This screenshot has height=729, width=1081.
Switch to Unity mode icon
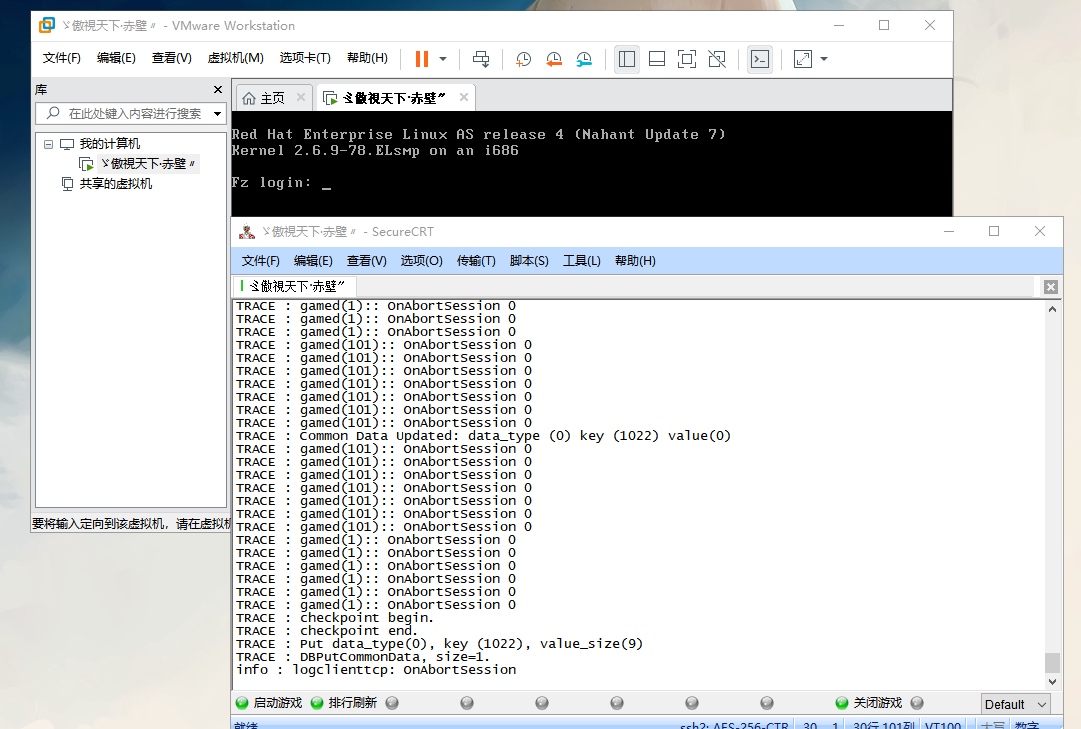pos(717,59)
